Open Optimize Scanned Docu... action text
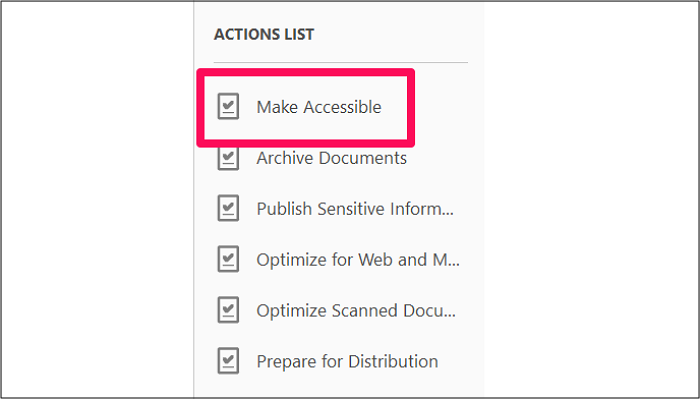 (x=356, y=311)
